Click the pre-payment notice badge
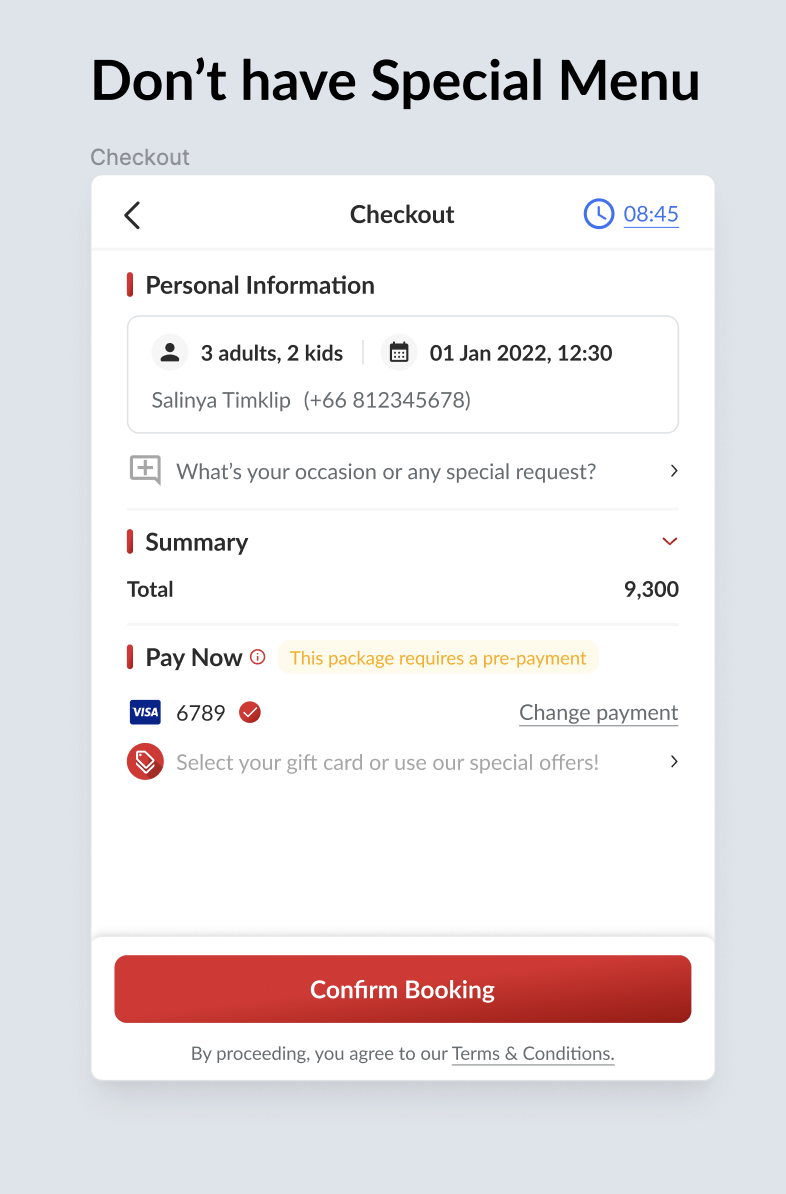 click(438, 658)
